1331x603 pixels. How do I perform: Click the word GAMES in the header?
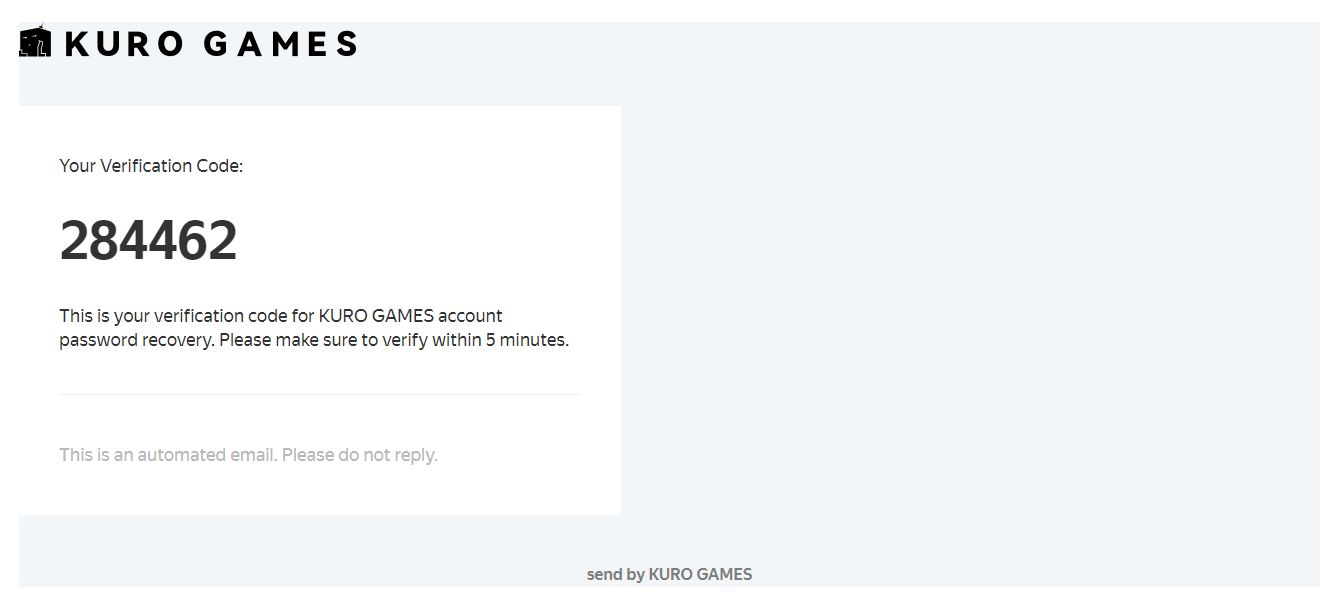280,44
